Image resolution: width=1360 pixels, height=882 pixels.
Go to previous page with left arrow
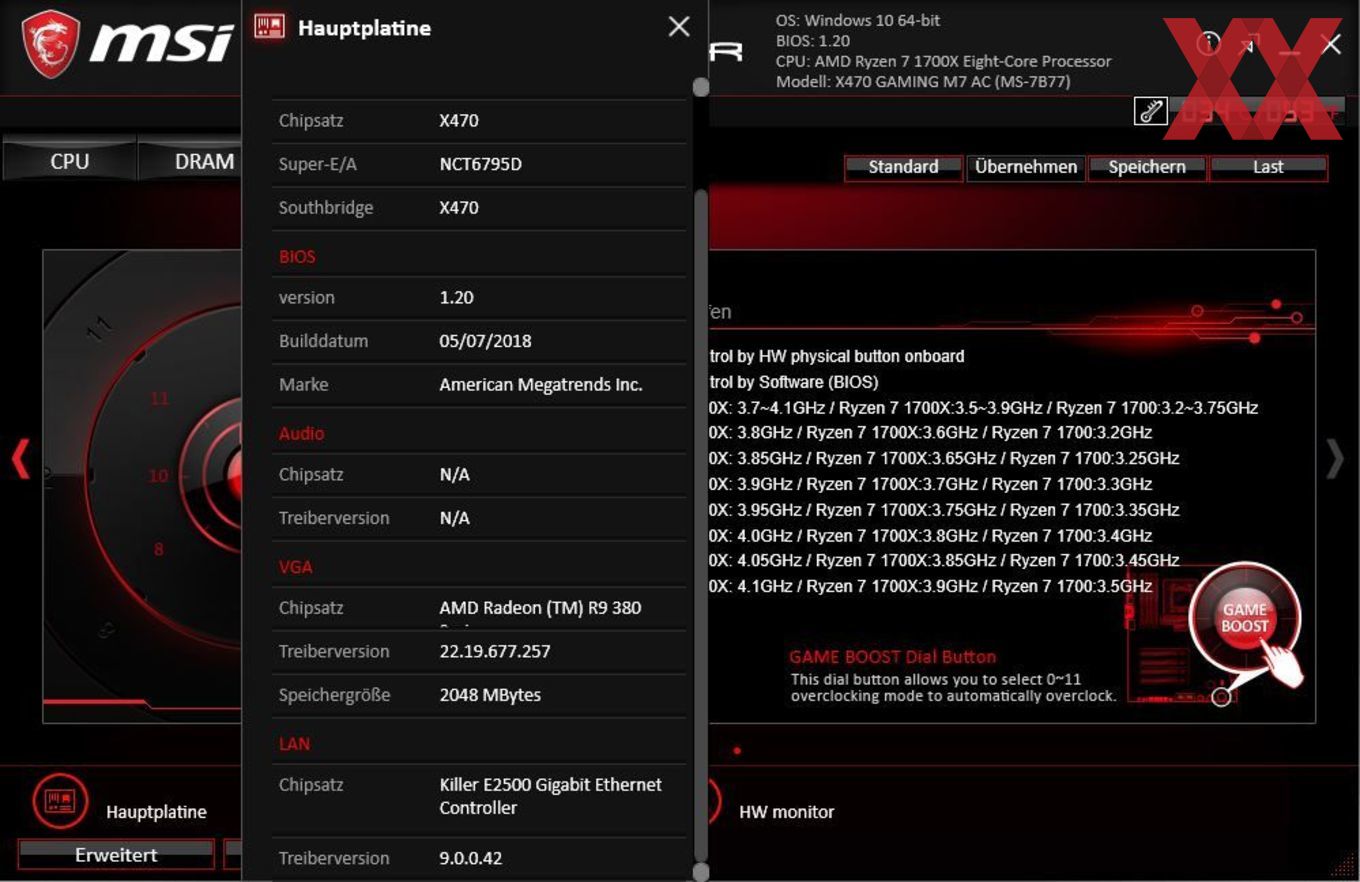coord(20,459)
